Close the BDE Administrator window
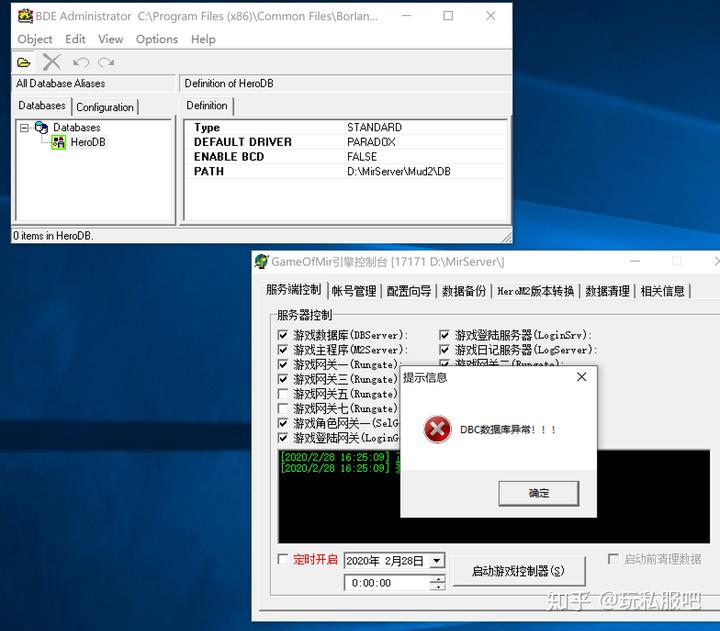Image resolution: width=720 pixels, height=631 pixels. [x=491, y=16]
